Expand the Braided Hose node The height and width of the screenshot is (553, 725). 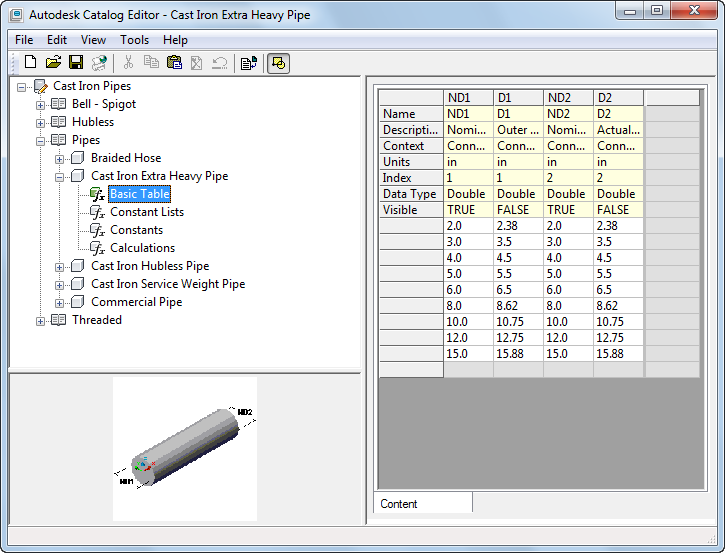point(59,159)
